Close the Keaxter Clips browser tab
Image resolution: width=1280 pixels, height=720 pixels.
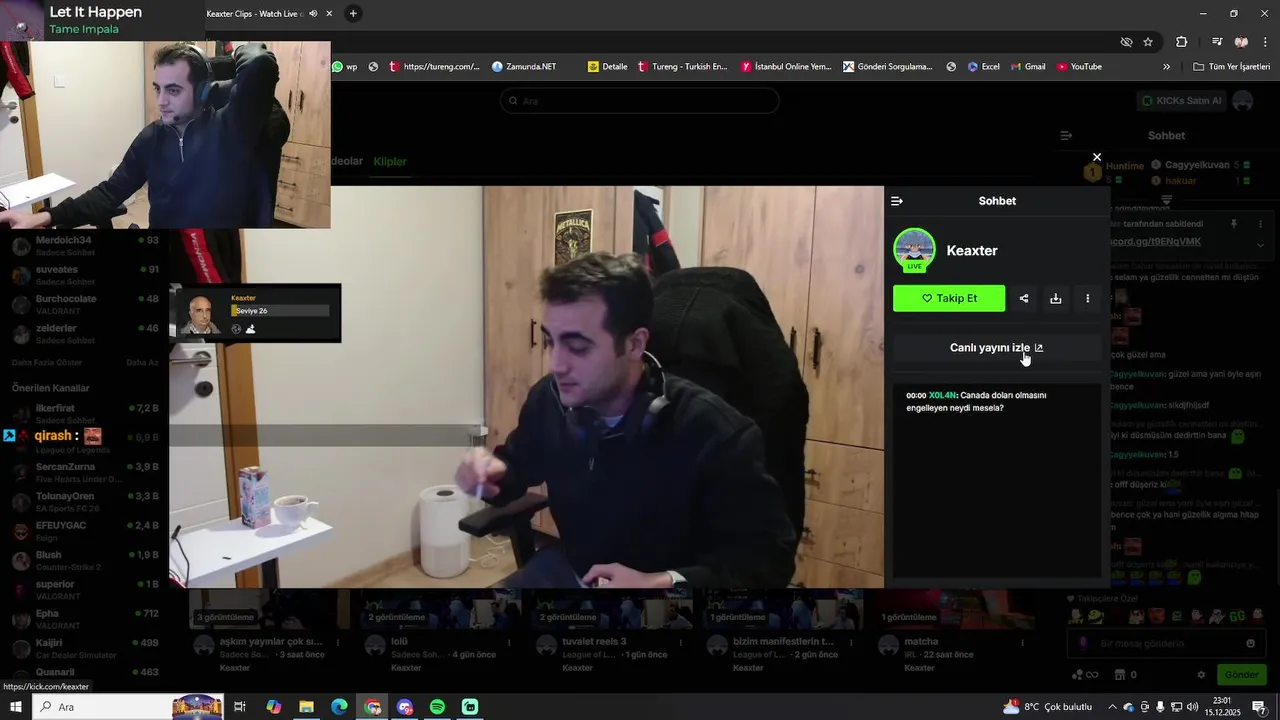329,14
